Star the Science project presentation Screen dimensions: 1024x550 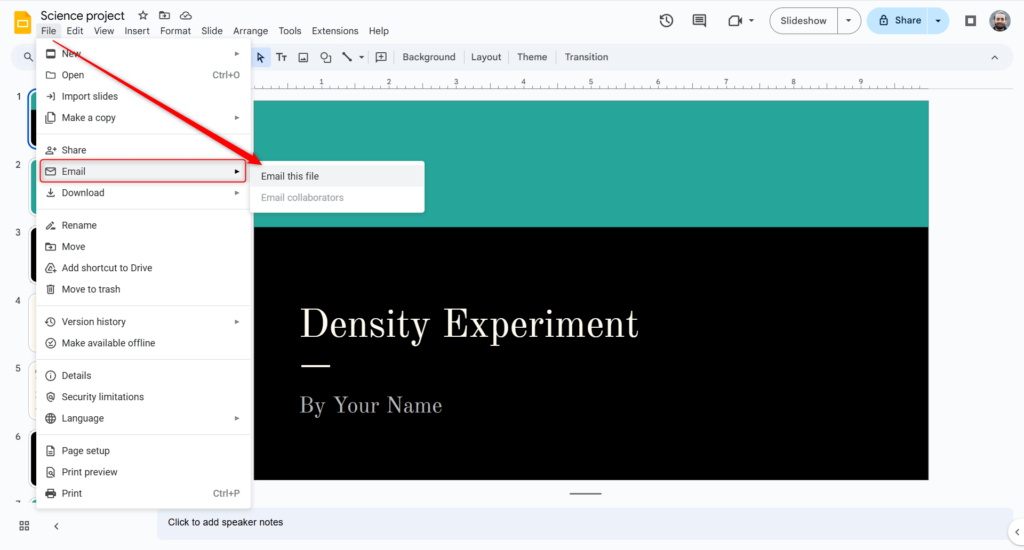click(143, 16)
